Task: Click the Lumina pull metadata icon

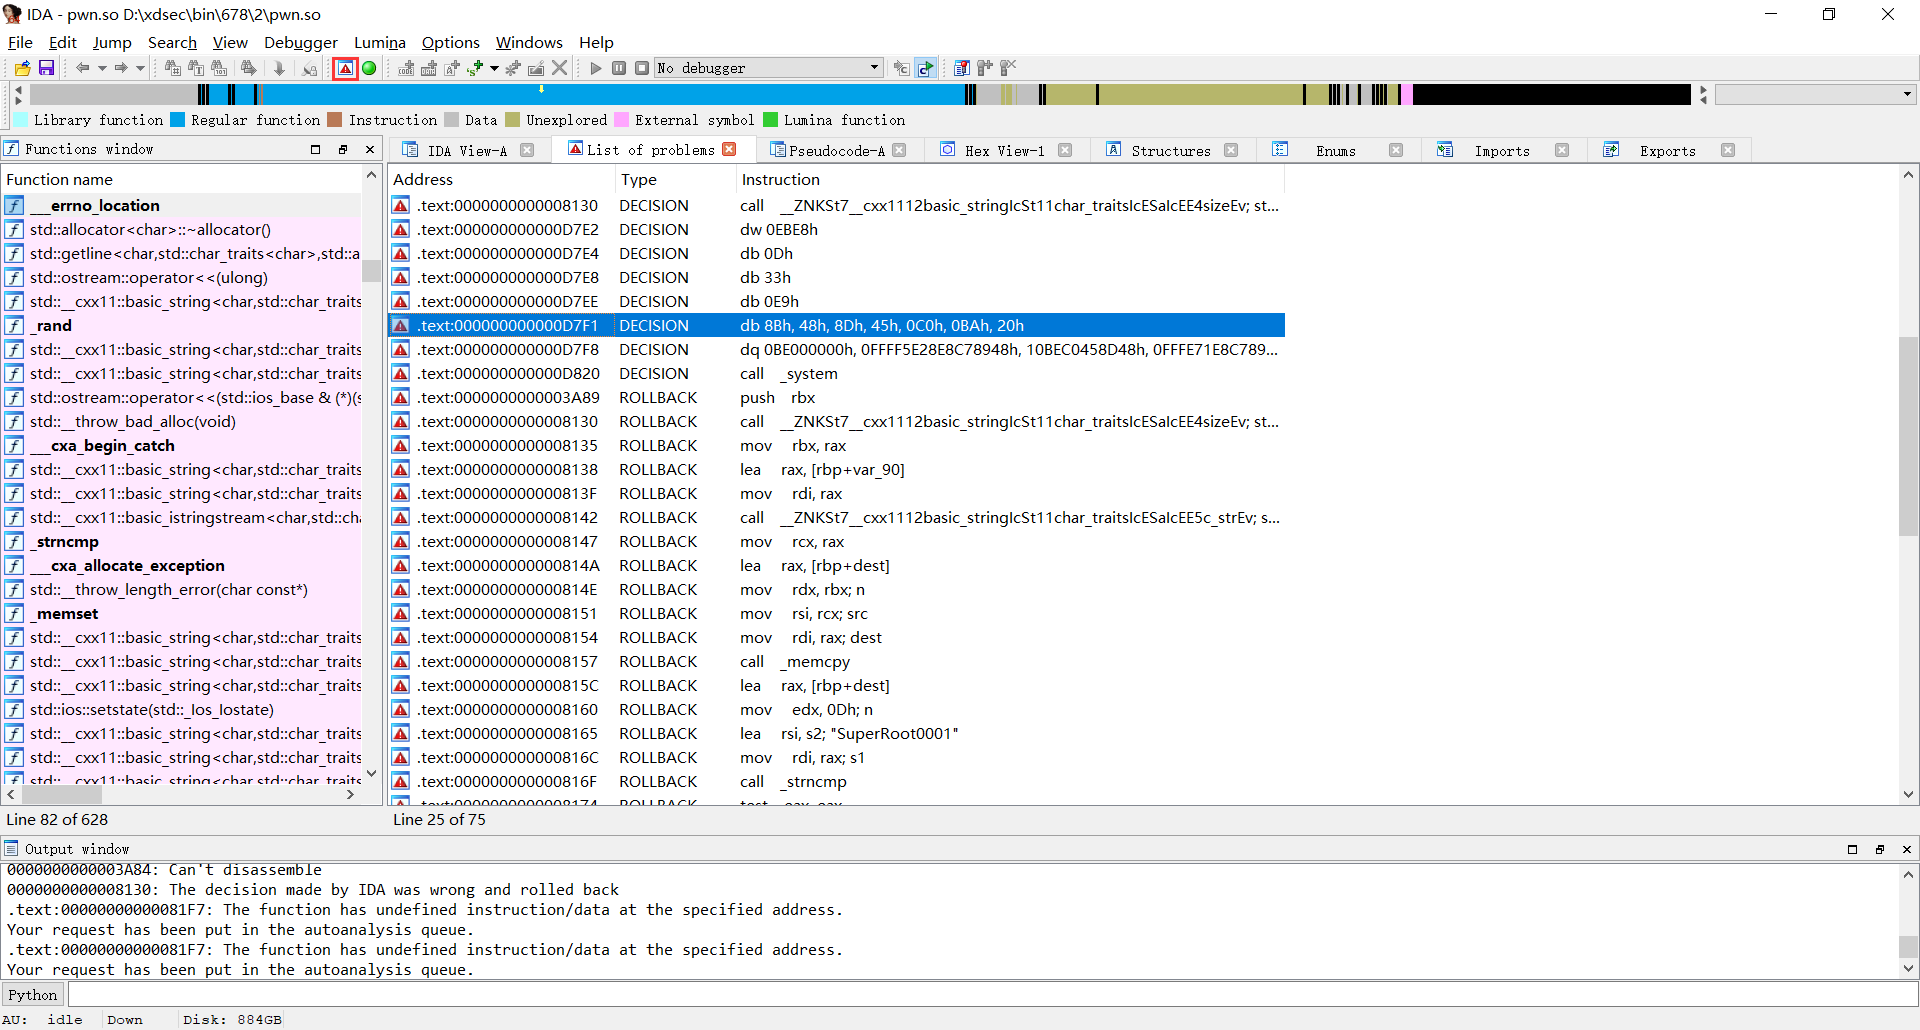Action: point(902,68)
